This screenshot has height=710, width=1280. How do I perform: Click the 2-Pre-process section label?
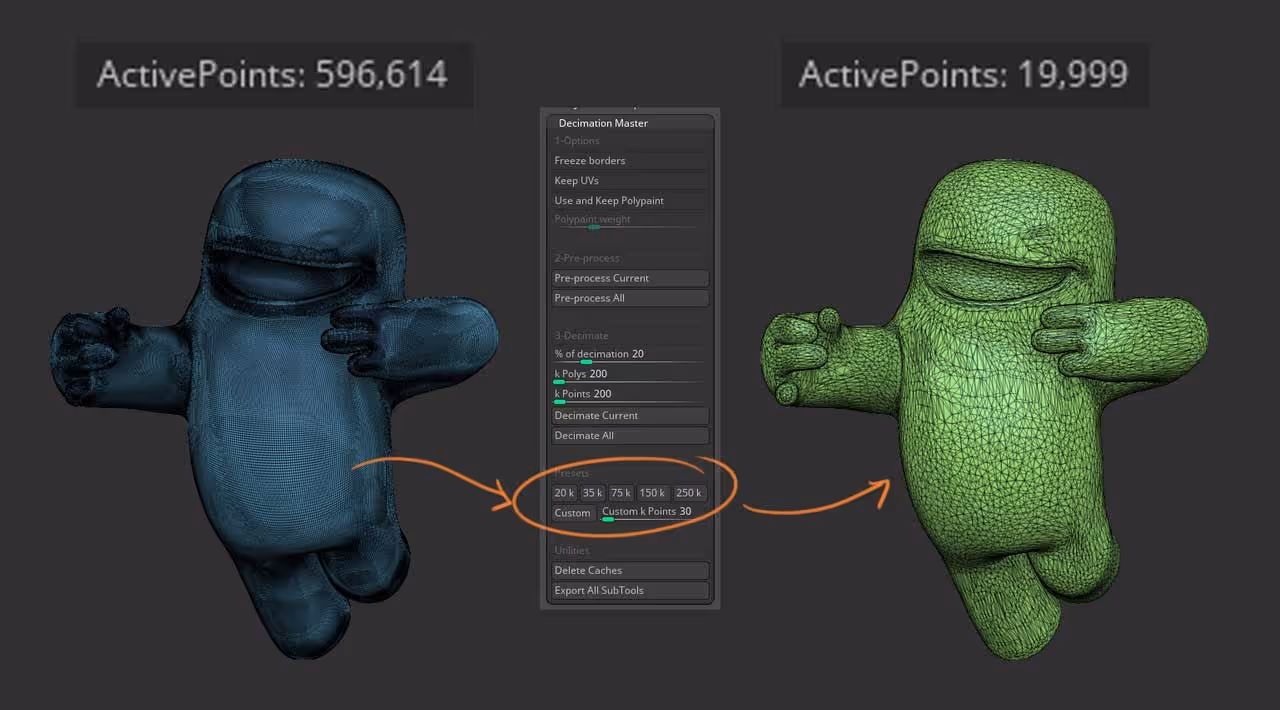(x=588, y=258)
